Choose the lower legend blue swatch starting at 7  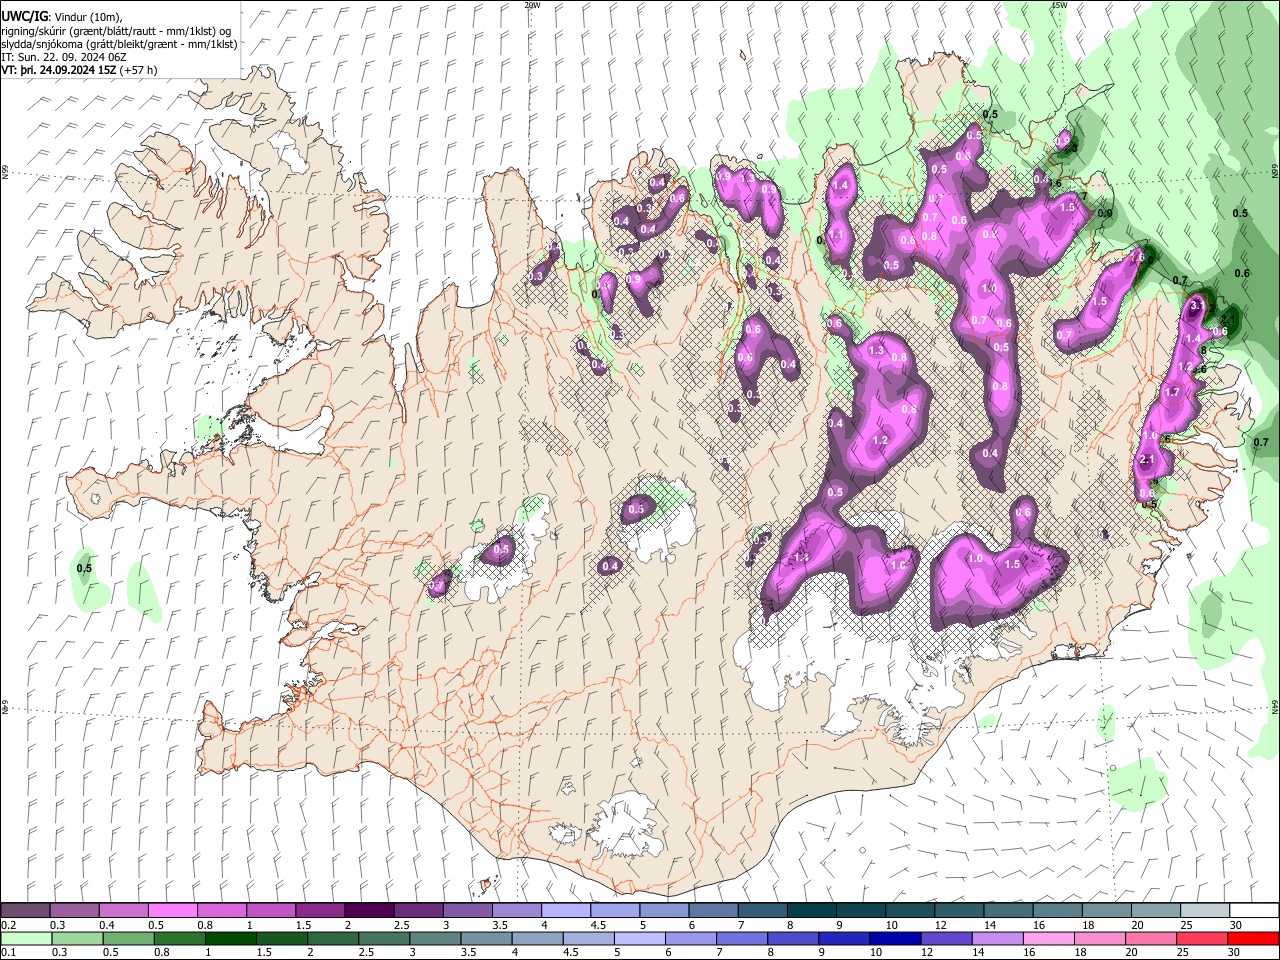click(x=742, y=938)
